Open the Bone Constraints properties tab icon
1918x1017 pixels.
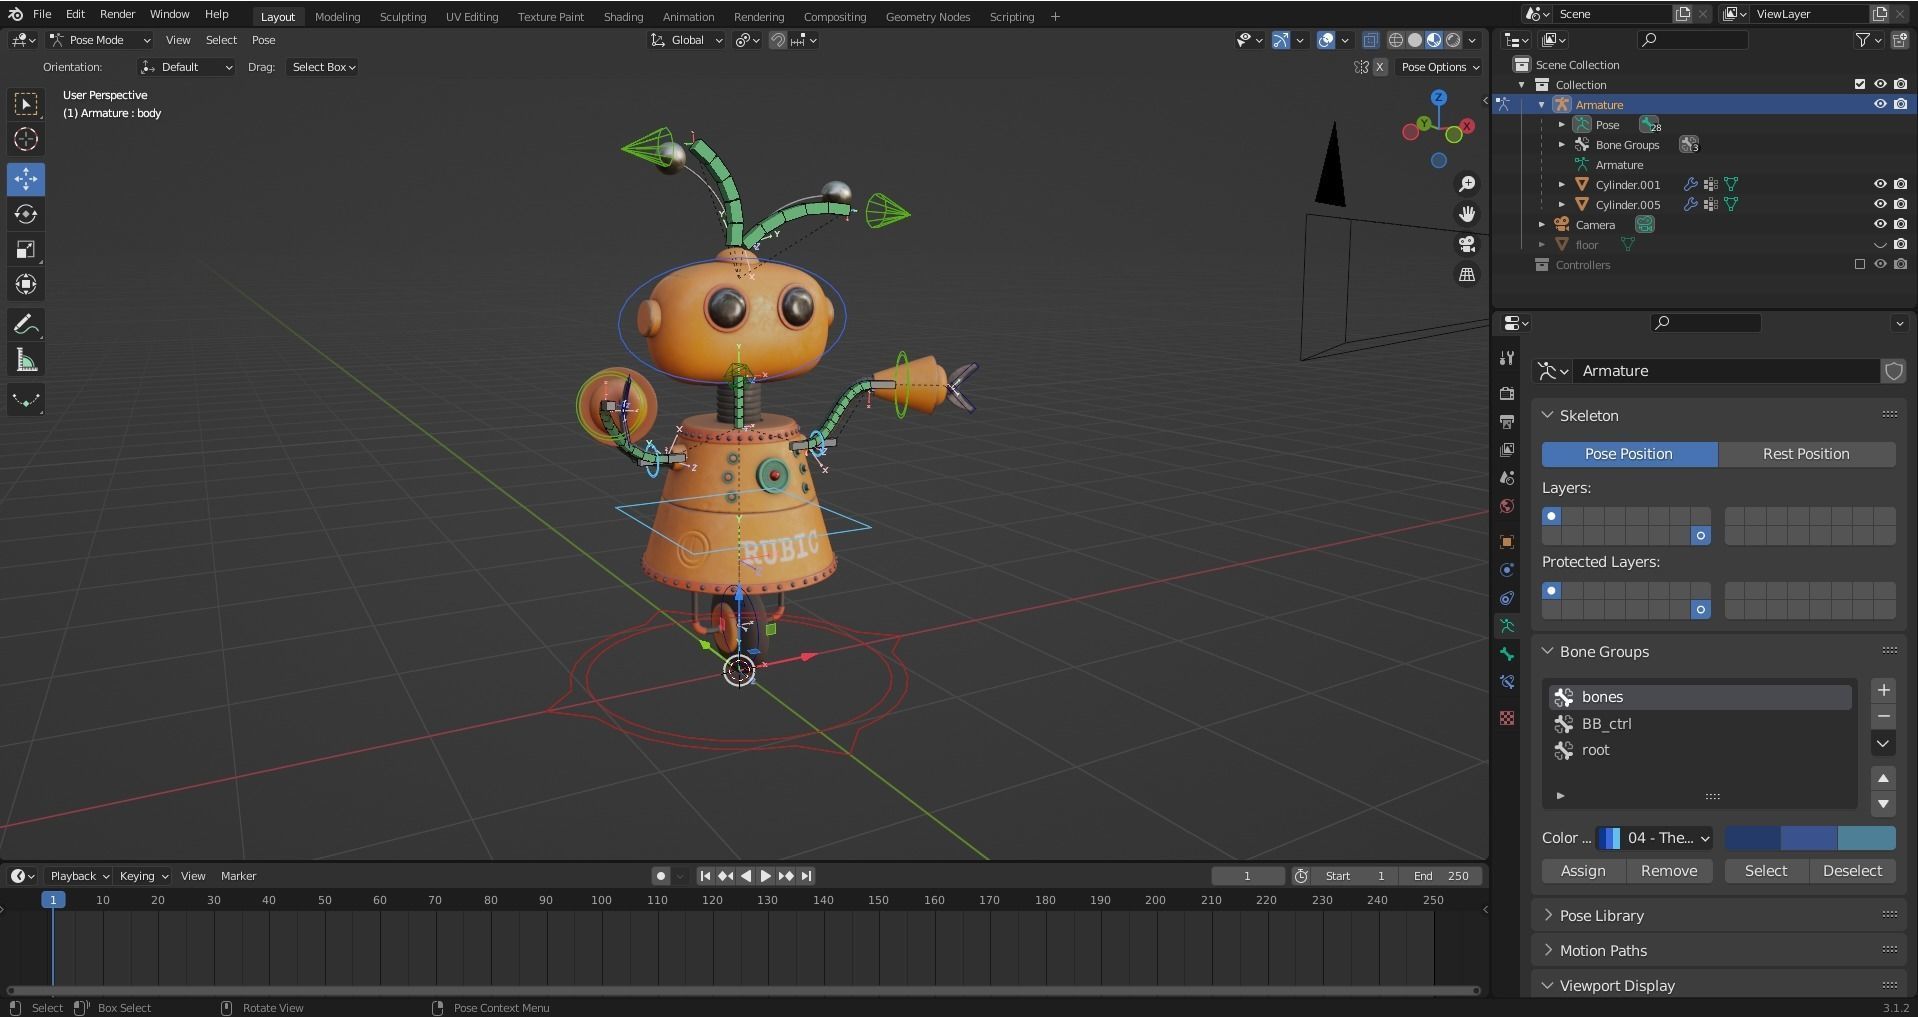click(1507, 682)
